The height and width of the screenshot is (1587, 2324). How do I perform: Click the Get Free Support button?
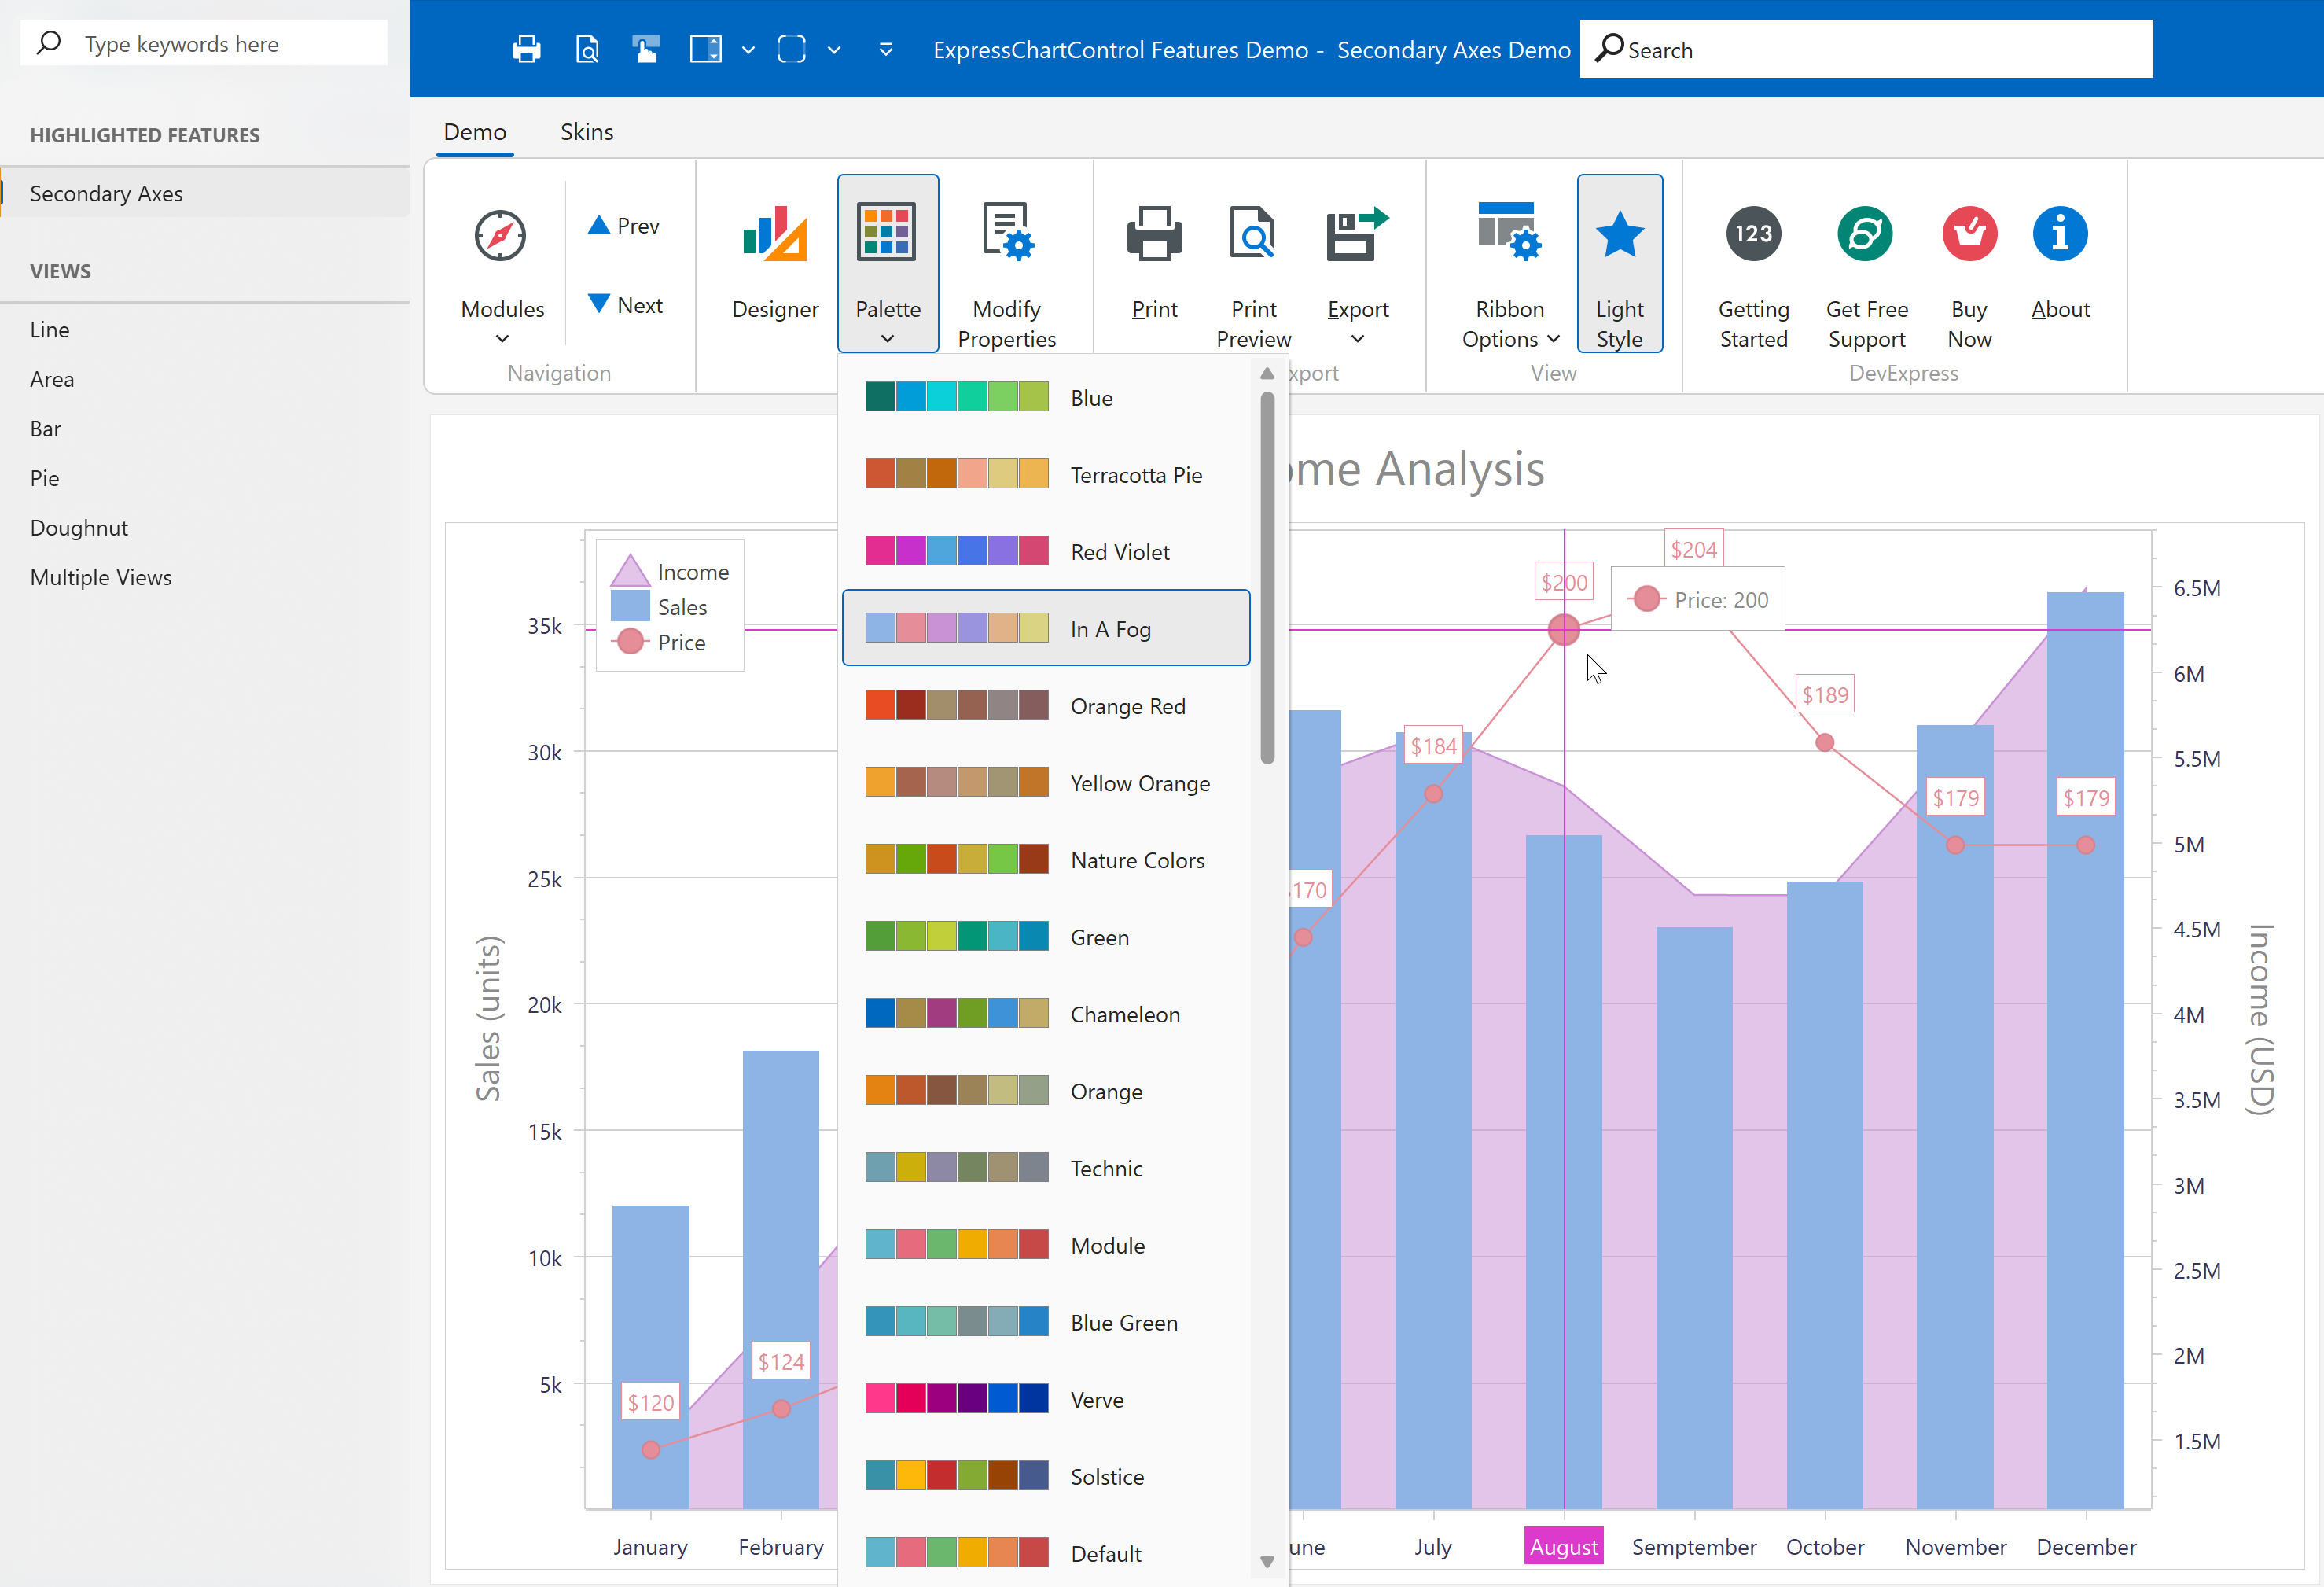pos(1865,272)
